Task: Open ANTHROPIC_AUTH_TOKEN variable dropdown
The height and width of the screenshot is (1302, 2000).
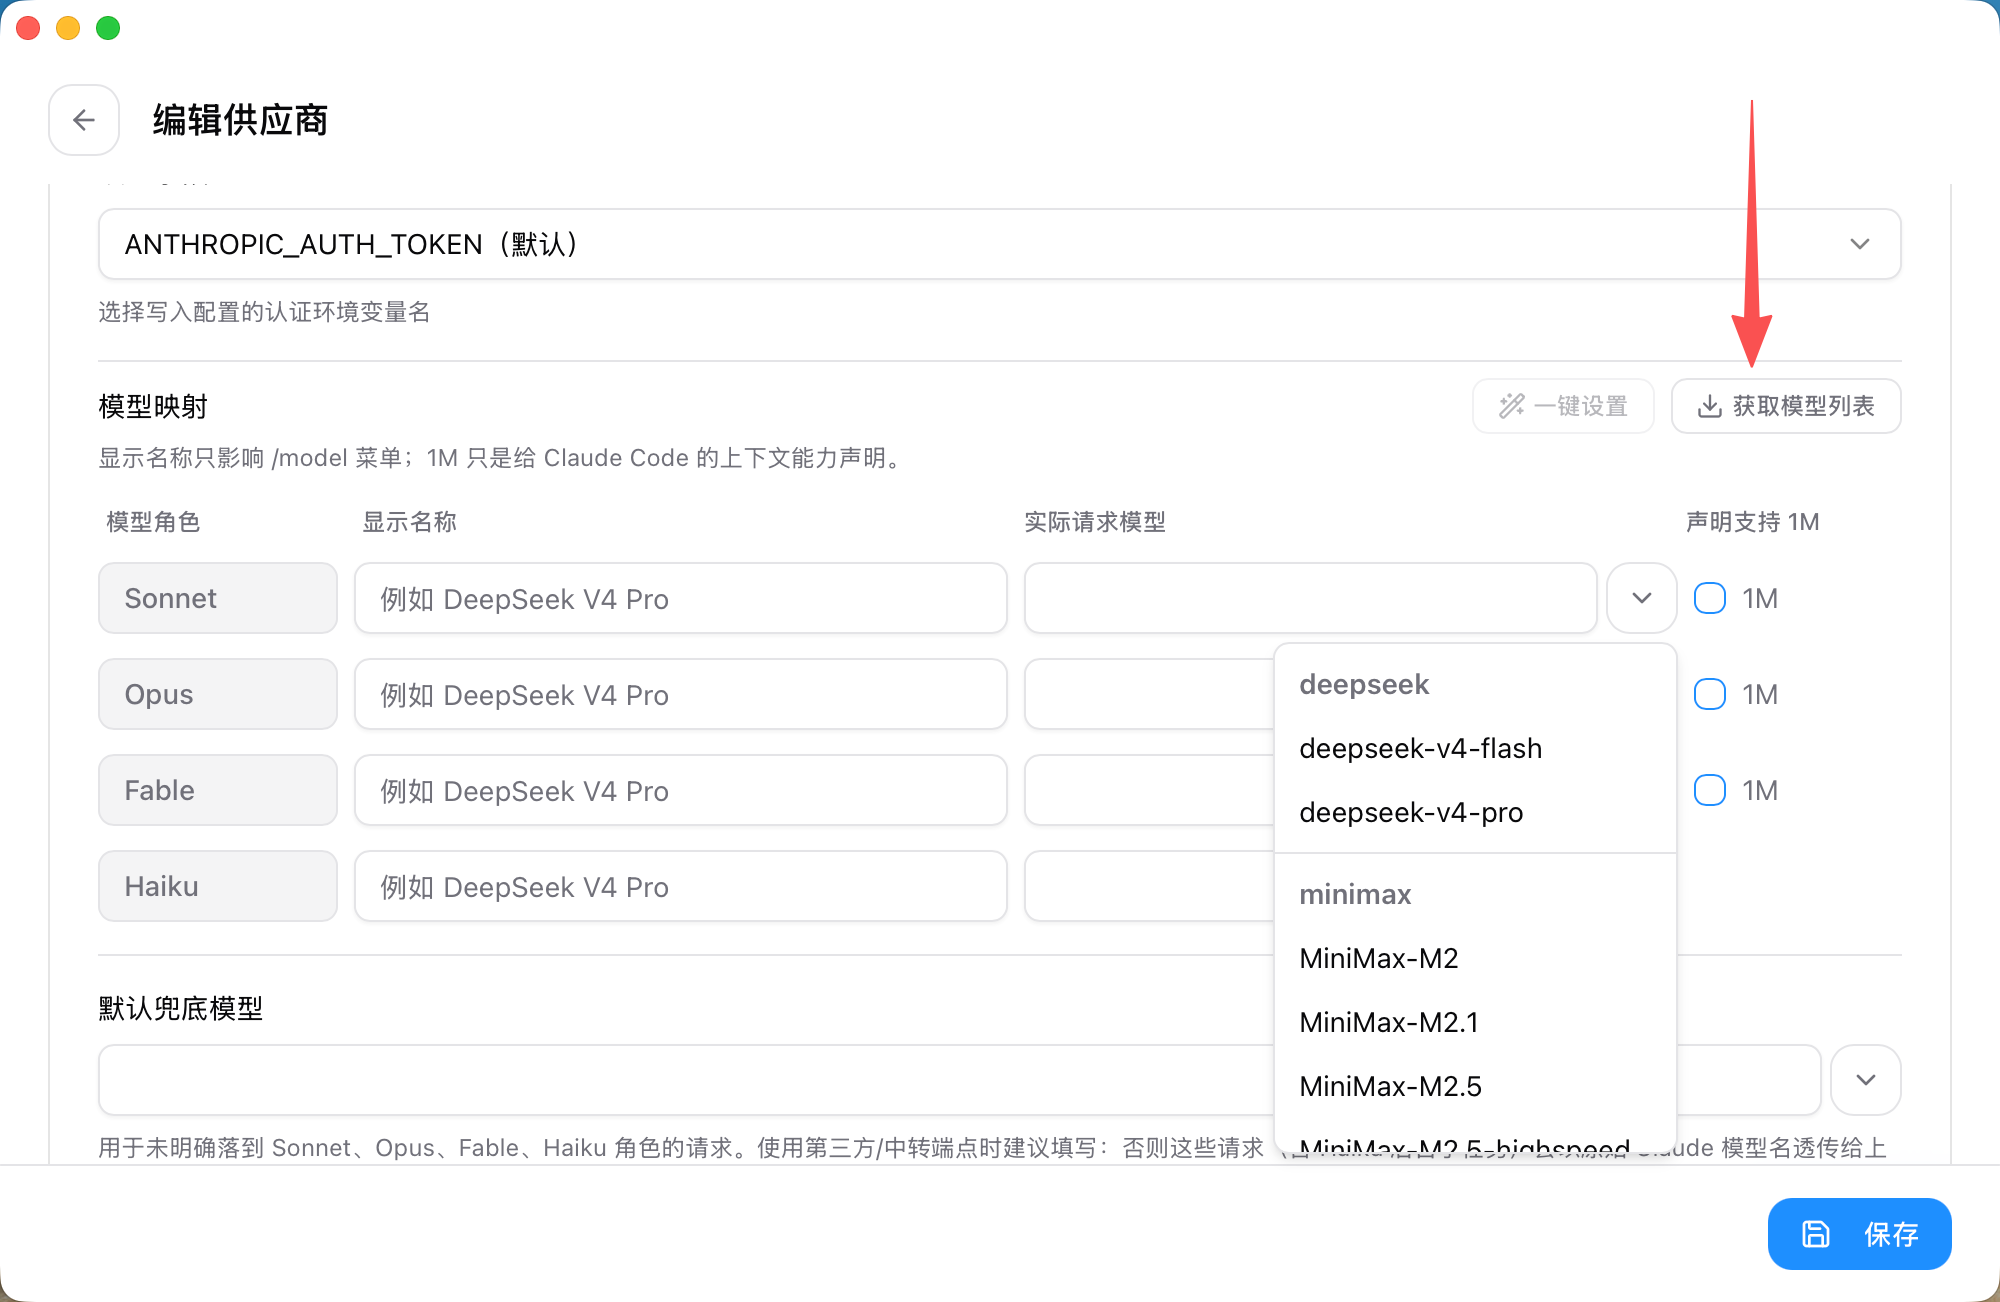Action: (x=1000, y=244)
